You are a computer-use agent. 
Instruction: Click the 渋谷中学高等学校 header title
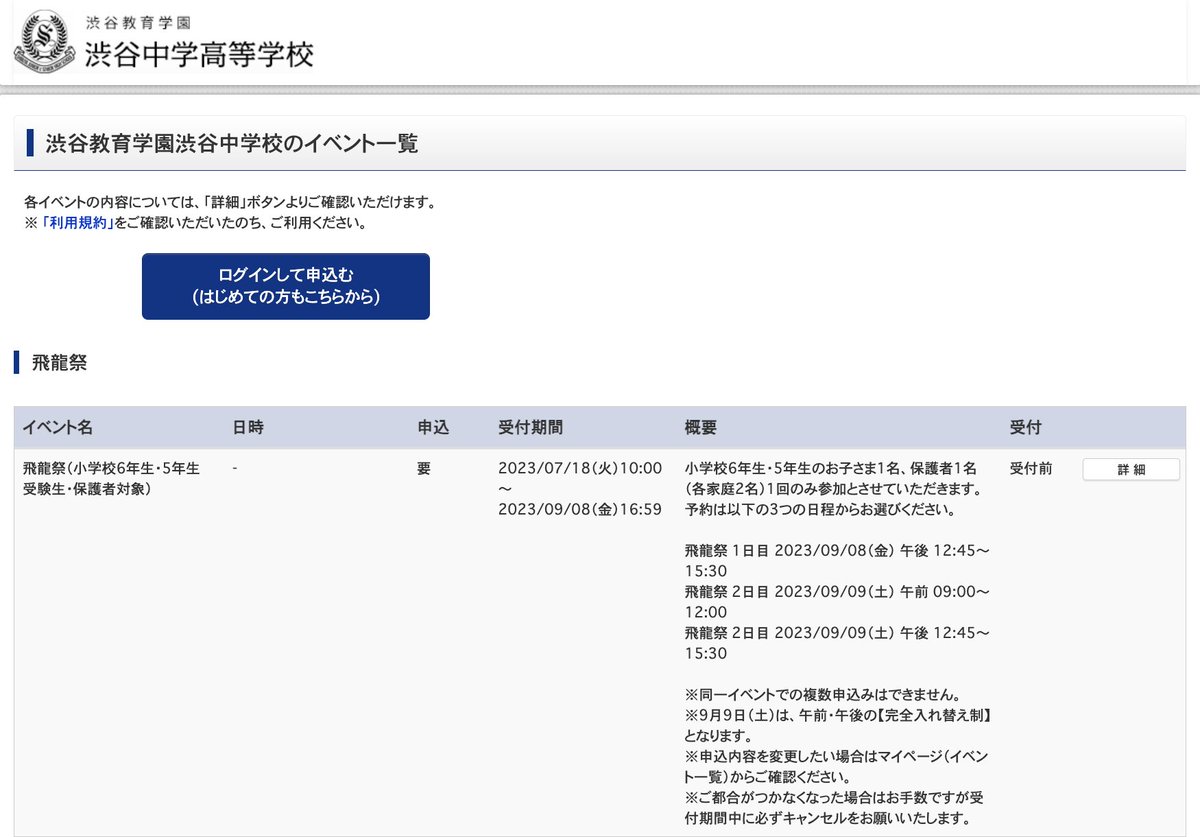pos(199,54)
